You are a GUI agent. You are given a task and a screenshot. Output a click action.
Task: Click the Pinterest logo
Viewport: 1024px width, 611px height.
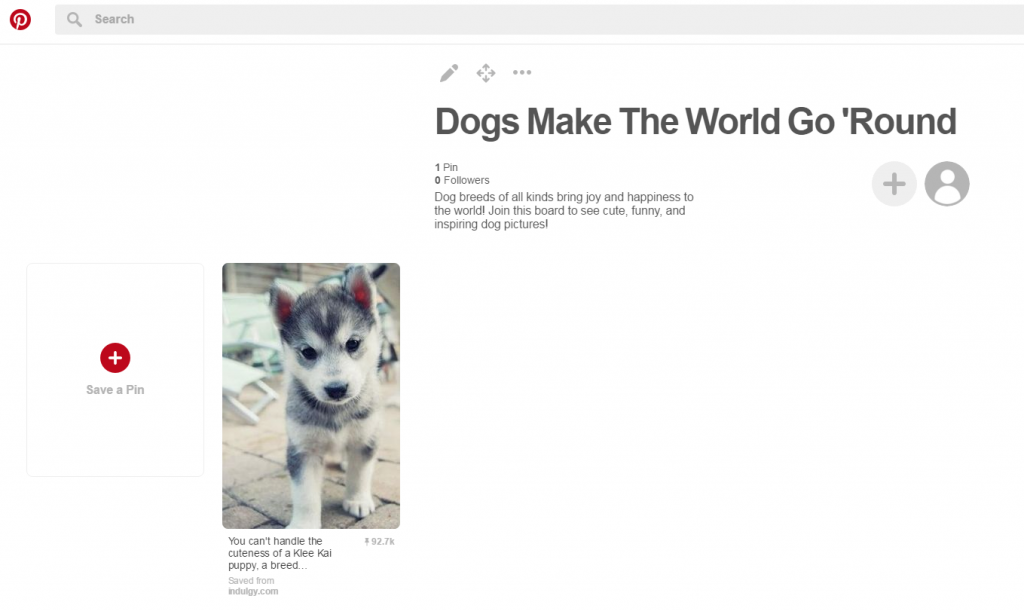20,19
